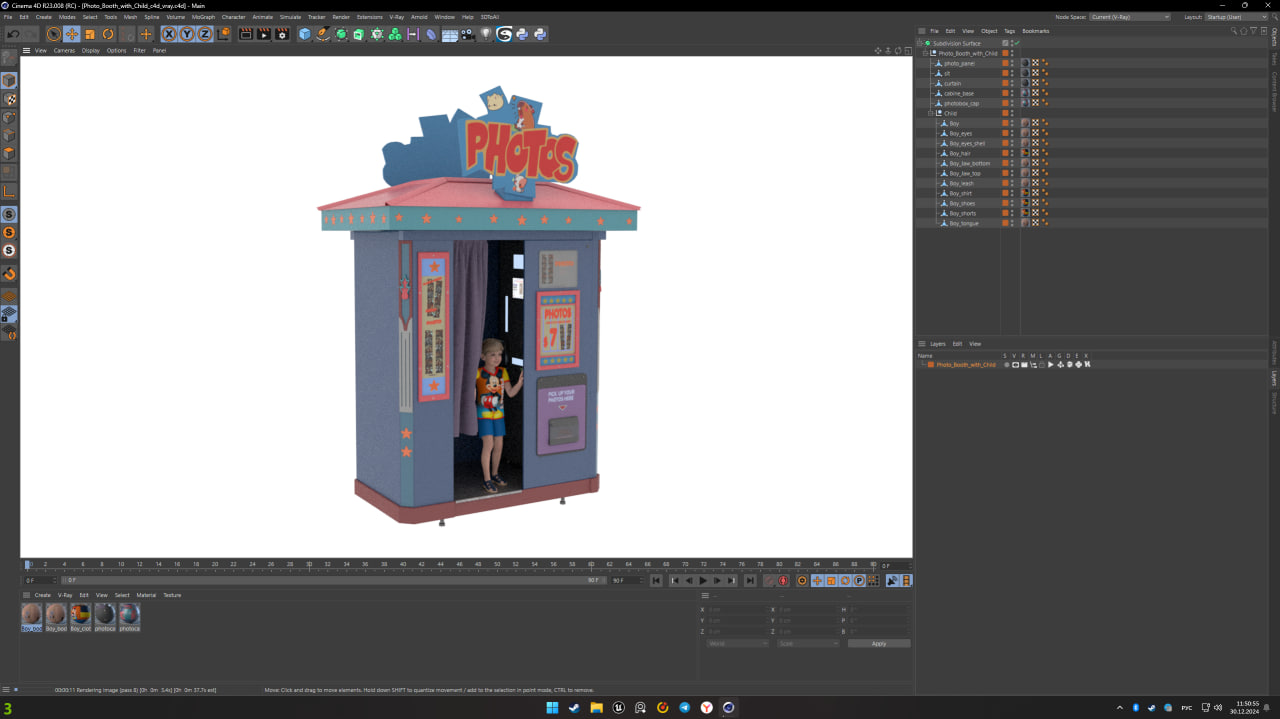The height and width of the screenshot is (719, 1280).
Task: Collapse the Subdivision Surface tree node
Action: (920, 43)
